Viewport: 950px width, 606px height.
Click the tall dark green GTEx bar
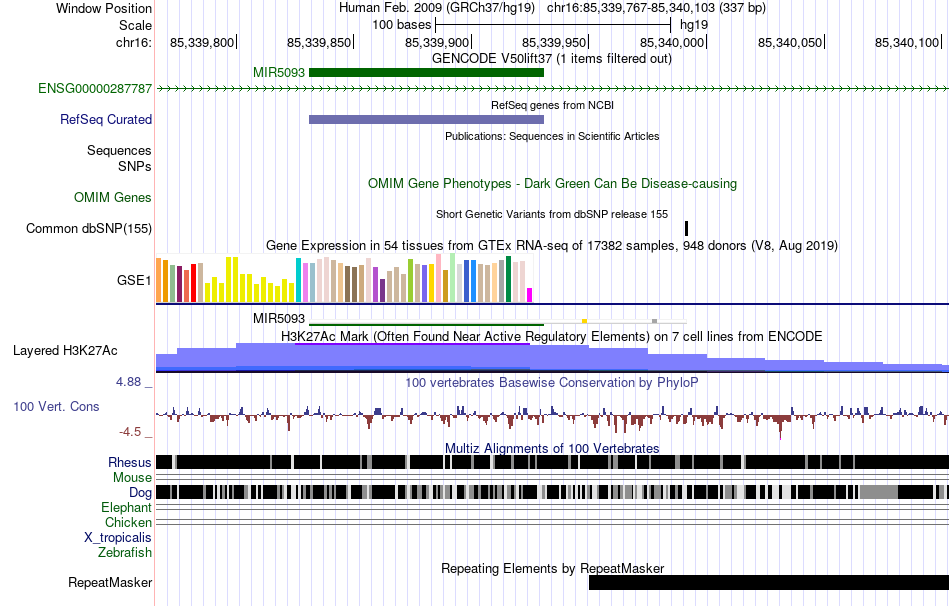pyautogui.click(x=508, y=279)
